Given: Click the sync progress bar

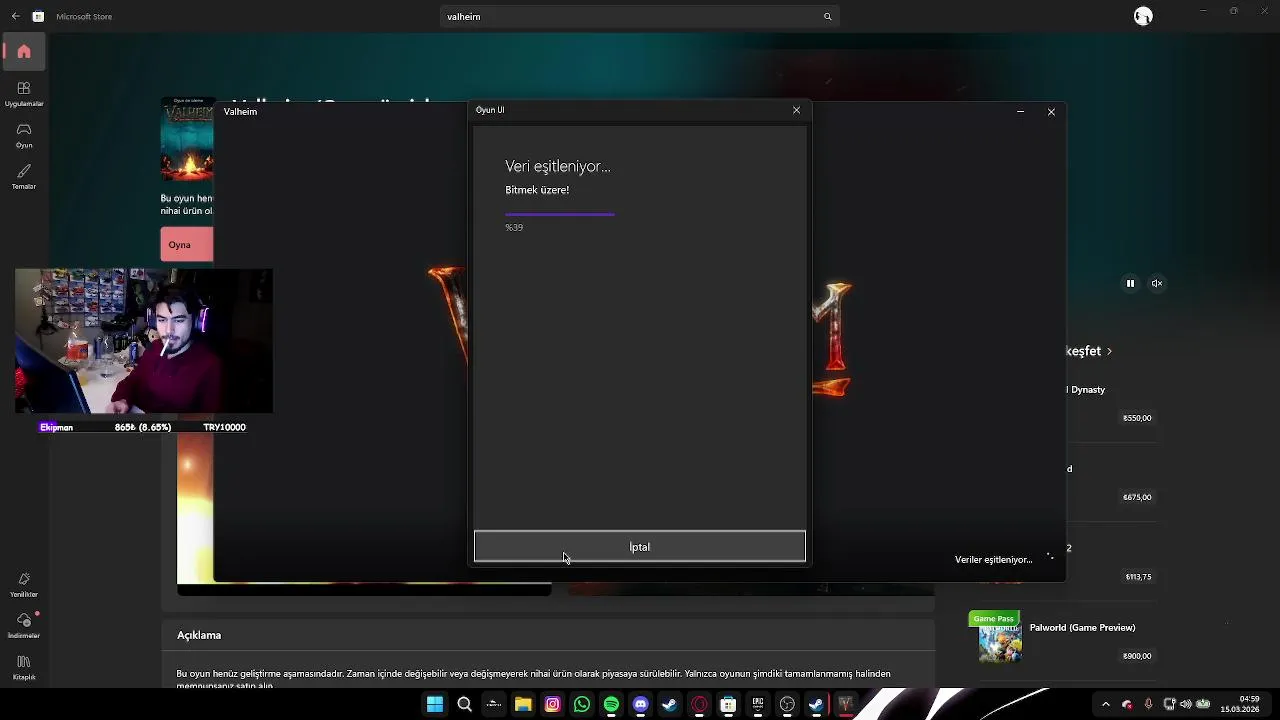Looking at the screenshot, I should tap(560, 214).
